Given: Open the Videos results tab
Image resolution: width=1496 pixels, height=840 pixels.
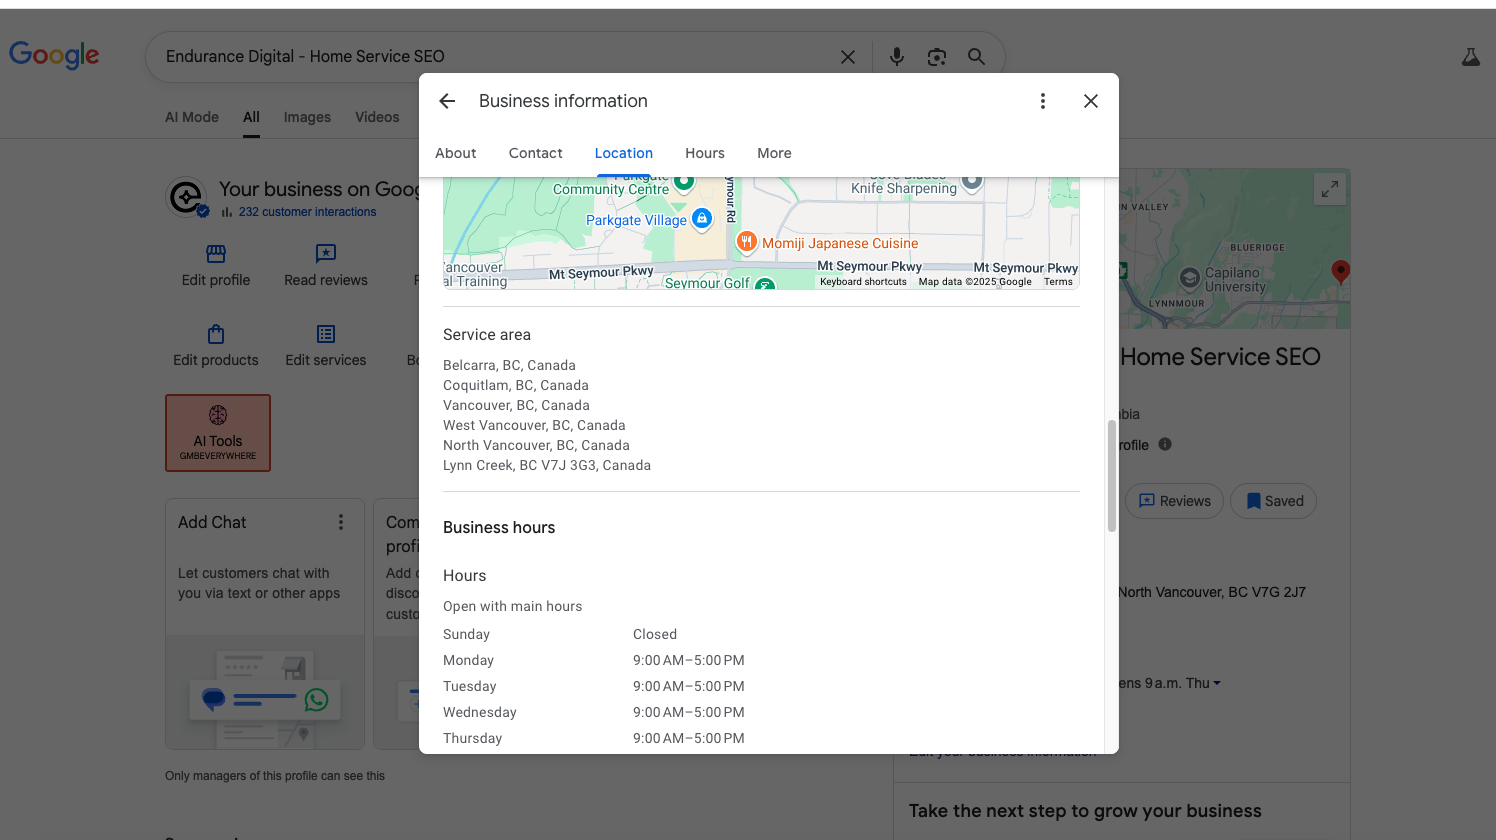Looking at the screenshot, I should pos(377,117).
